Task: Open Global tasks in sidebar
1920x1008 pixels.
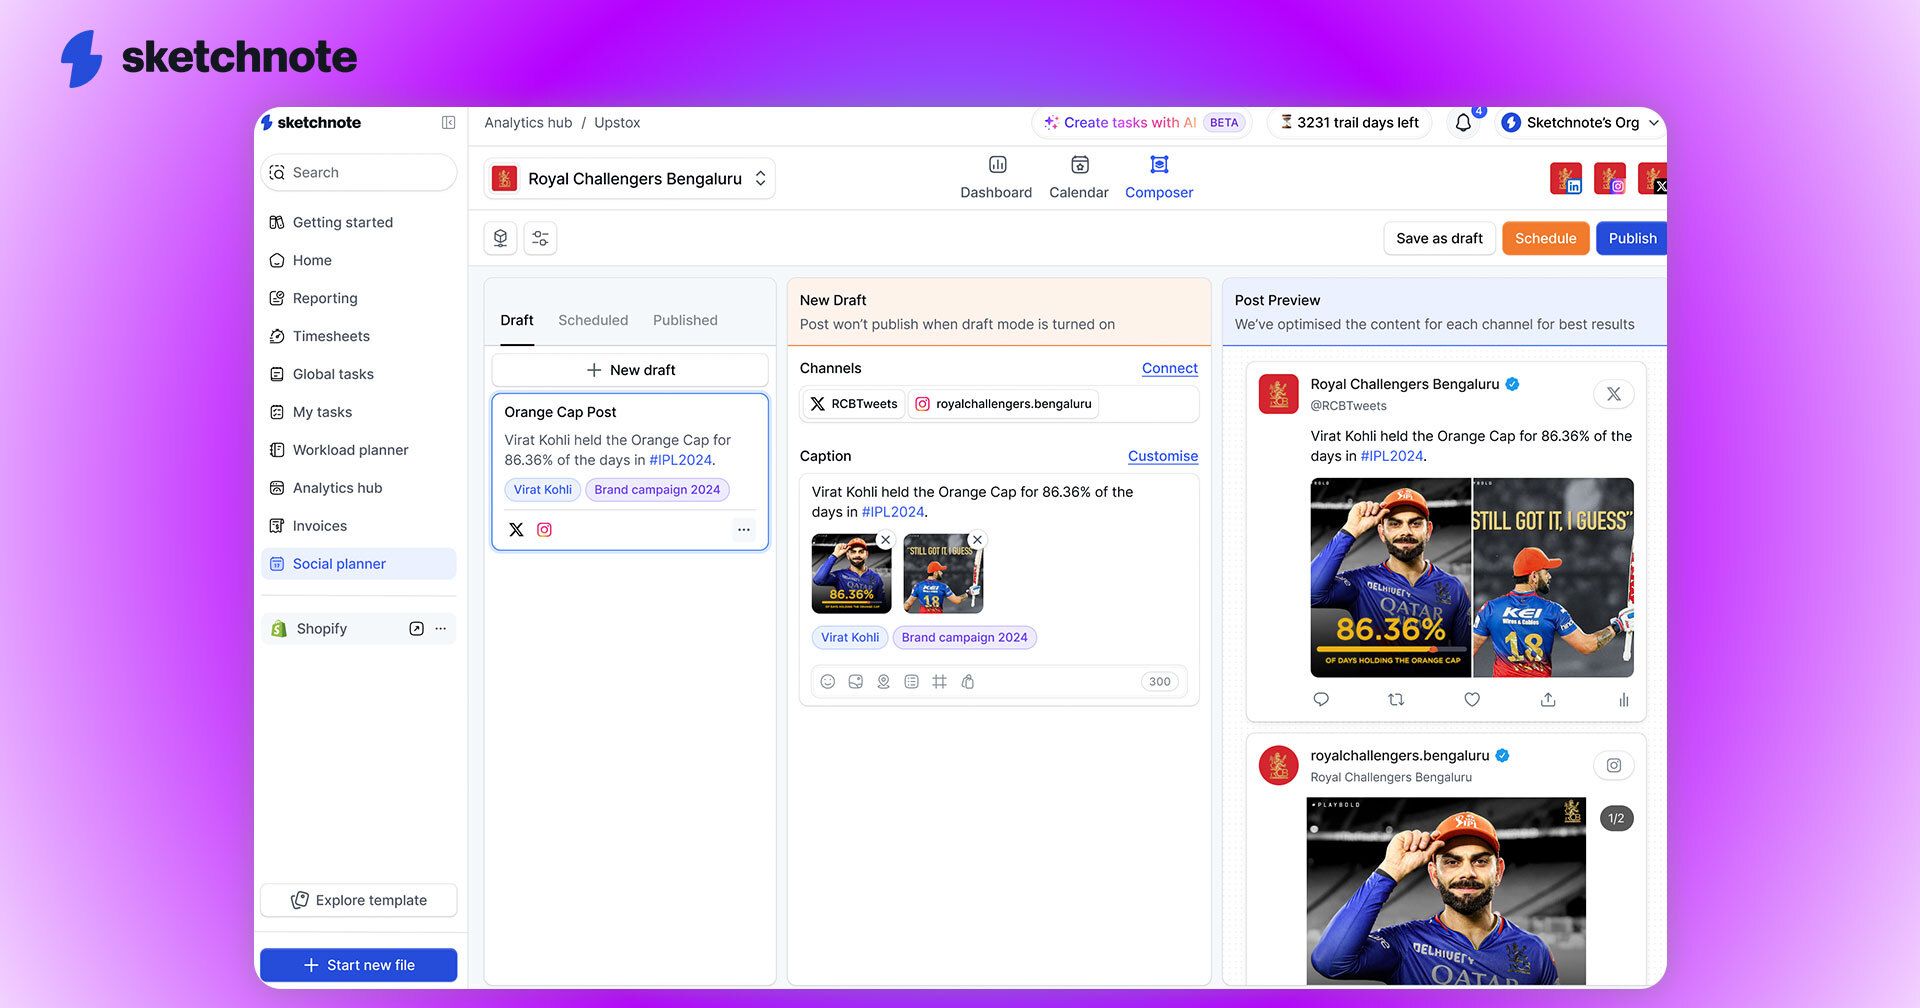Action: 359,374
